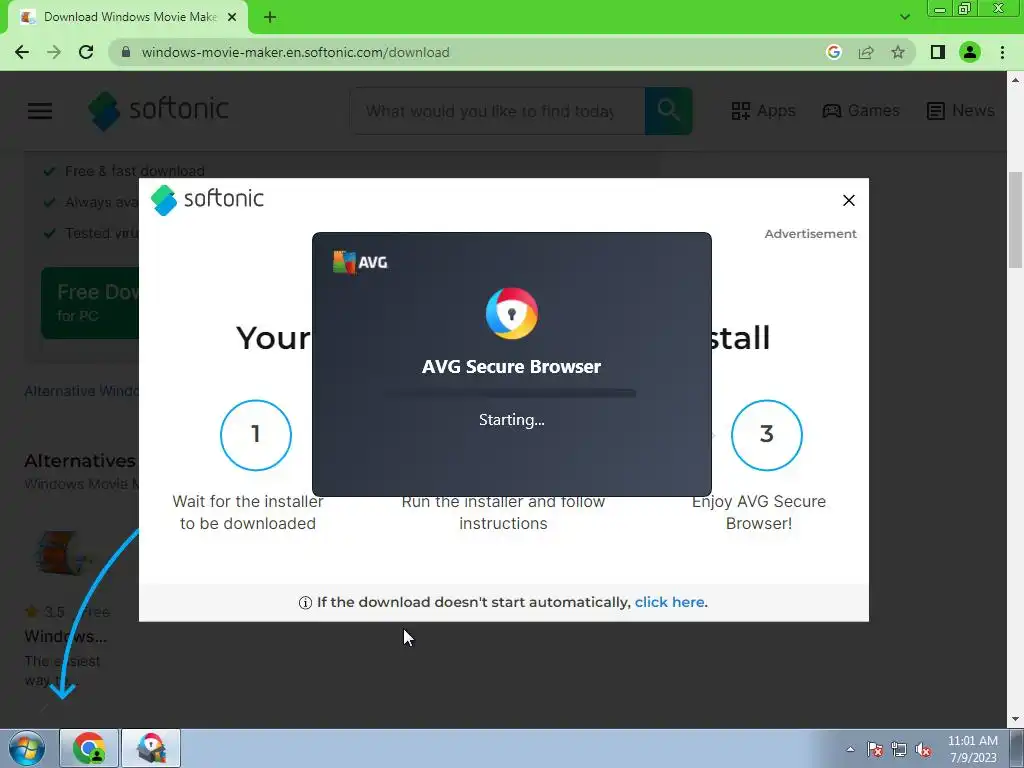The width and height of the screenshot is (1024, 768).
Task: Click the Google icon in address bar
Action: (834, 52)
